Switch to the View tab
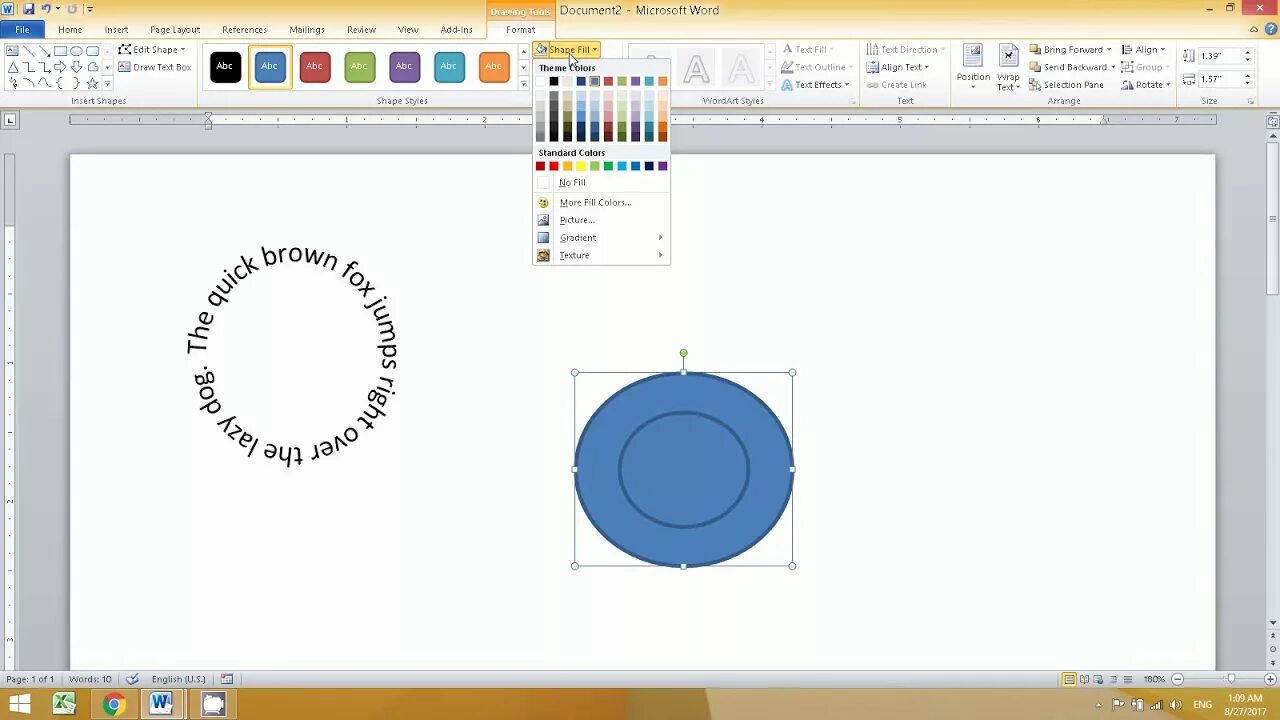The height and width of the screenshot is (720, 1280). pos(408,30)
